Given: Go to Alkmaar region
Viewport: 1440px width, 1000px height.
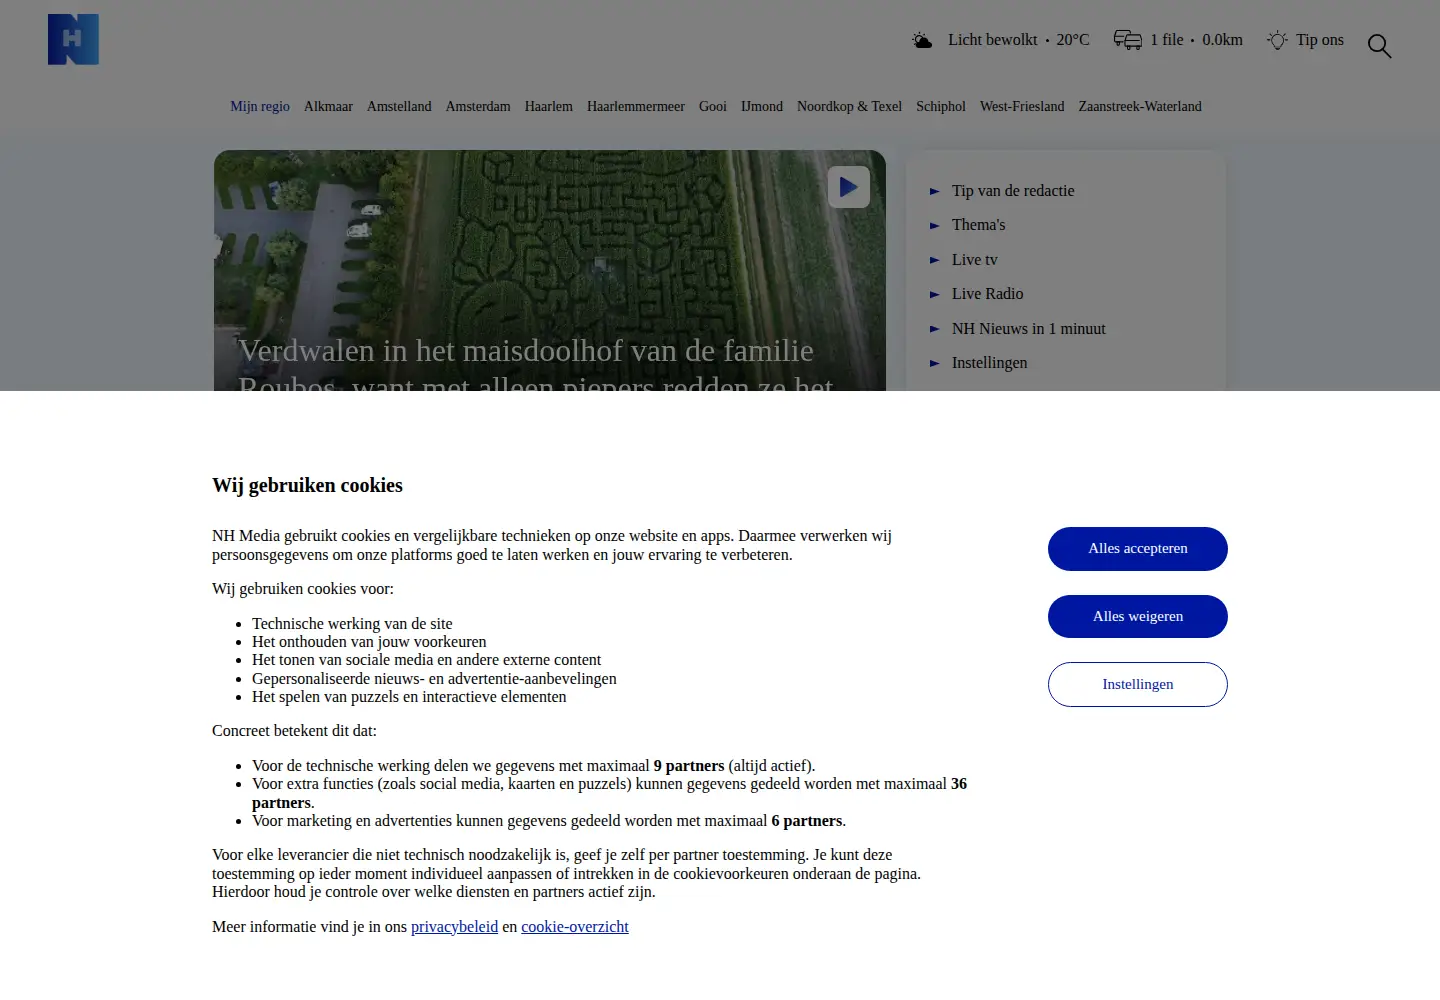Looking at the screenshot, I should [328, 106].
